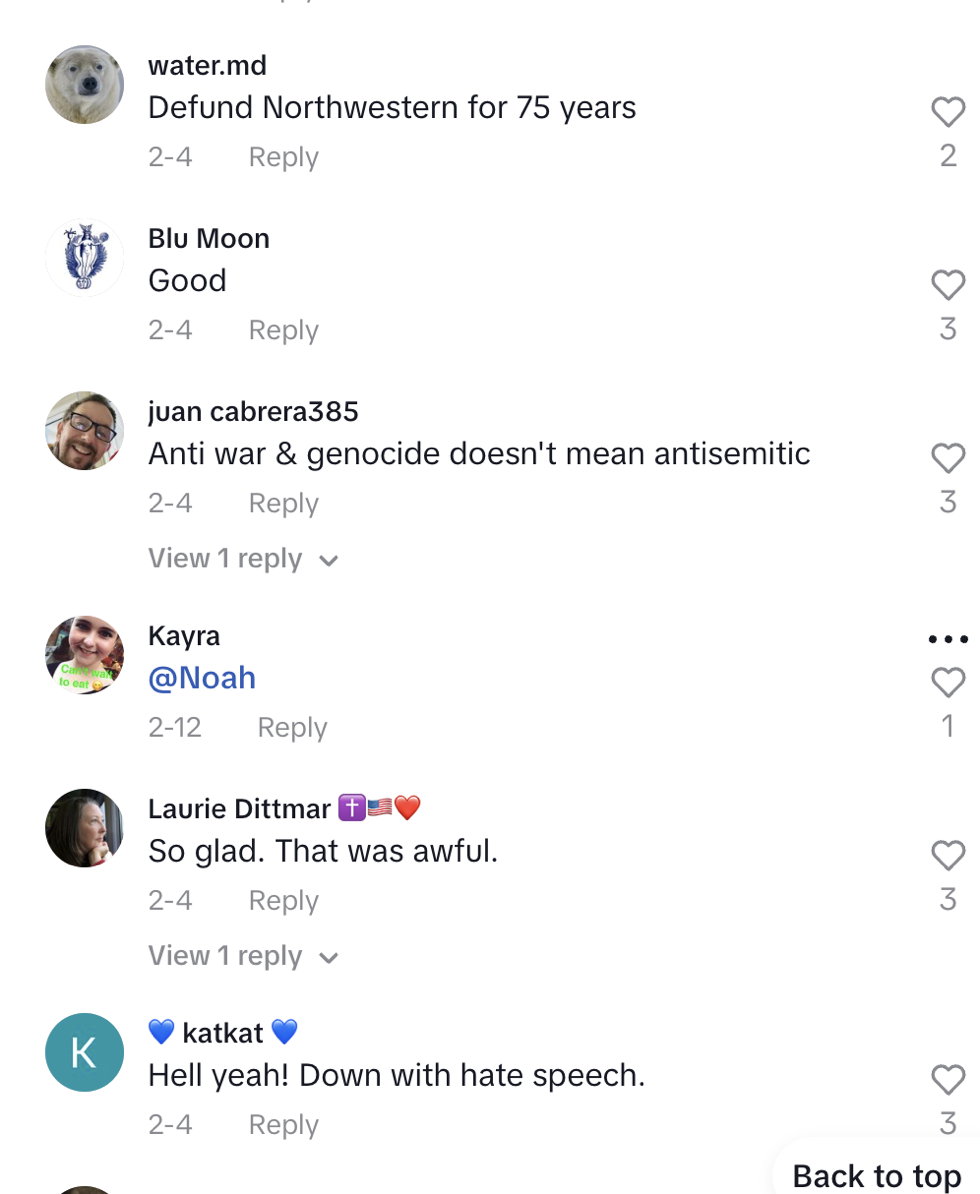
Task: Open Blu Moon's profile picture
Action: click(x=85, y=258)
